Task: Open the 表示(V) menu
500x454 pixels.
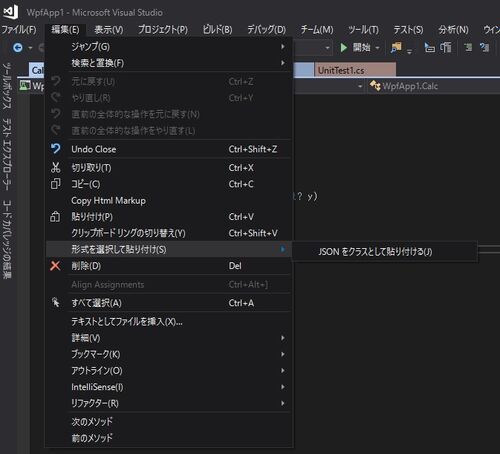Action: click(x=109, y=30)
